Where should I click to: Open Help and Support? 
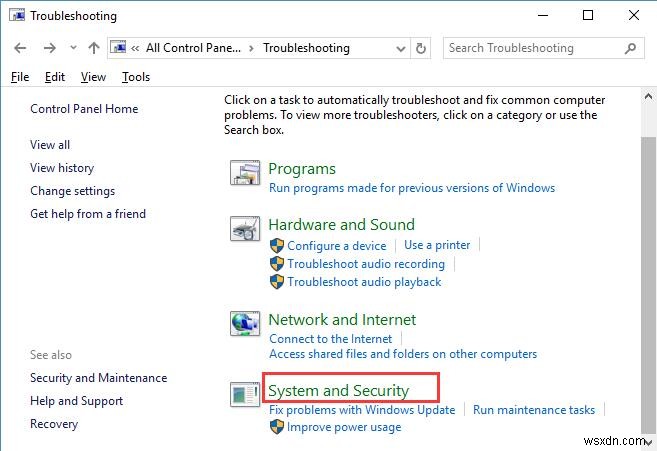tap(77, 401)
